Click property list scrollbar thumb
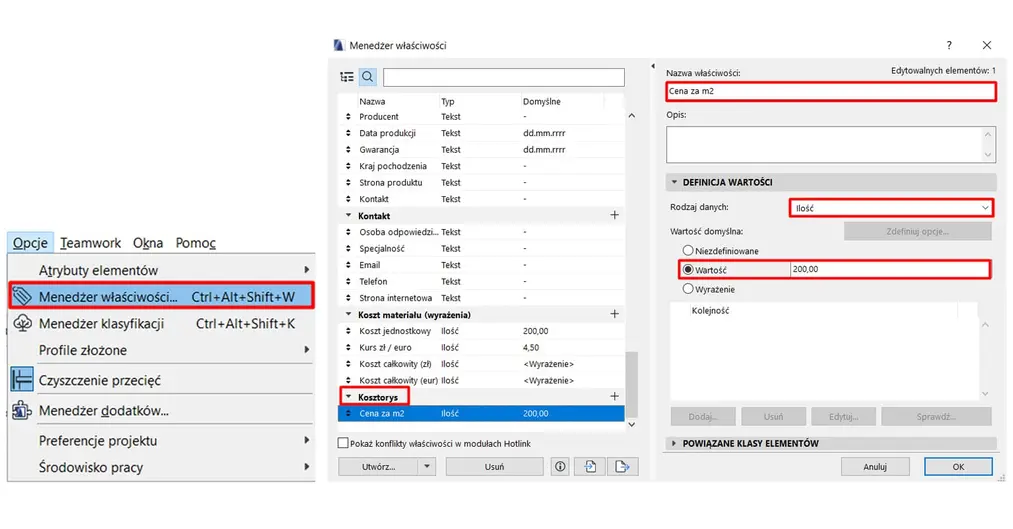 coord(632,384)
